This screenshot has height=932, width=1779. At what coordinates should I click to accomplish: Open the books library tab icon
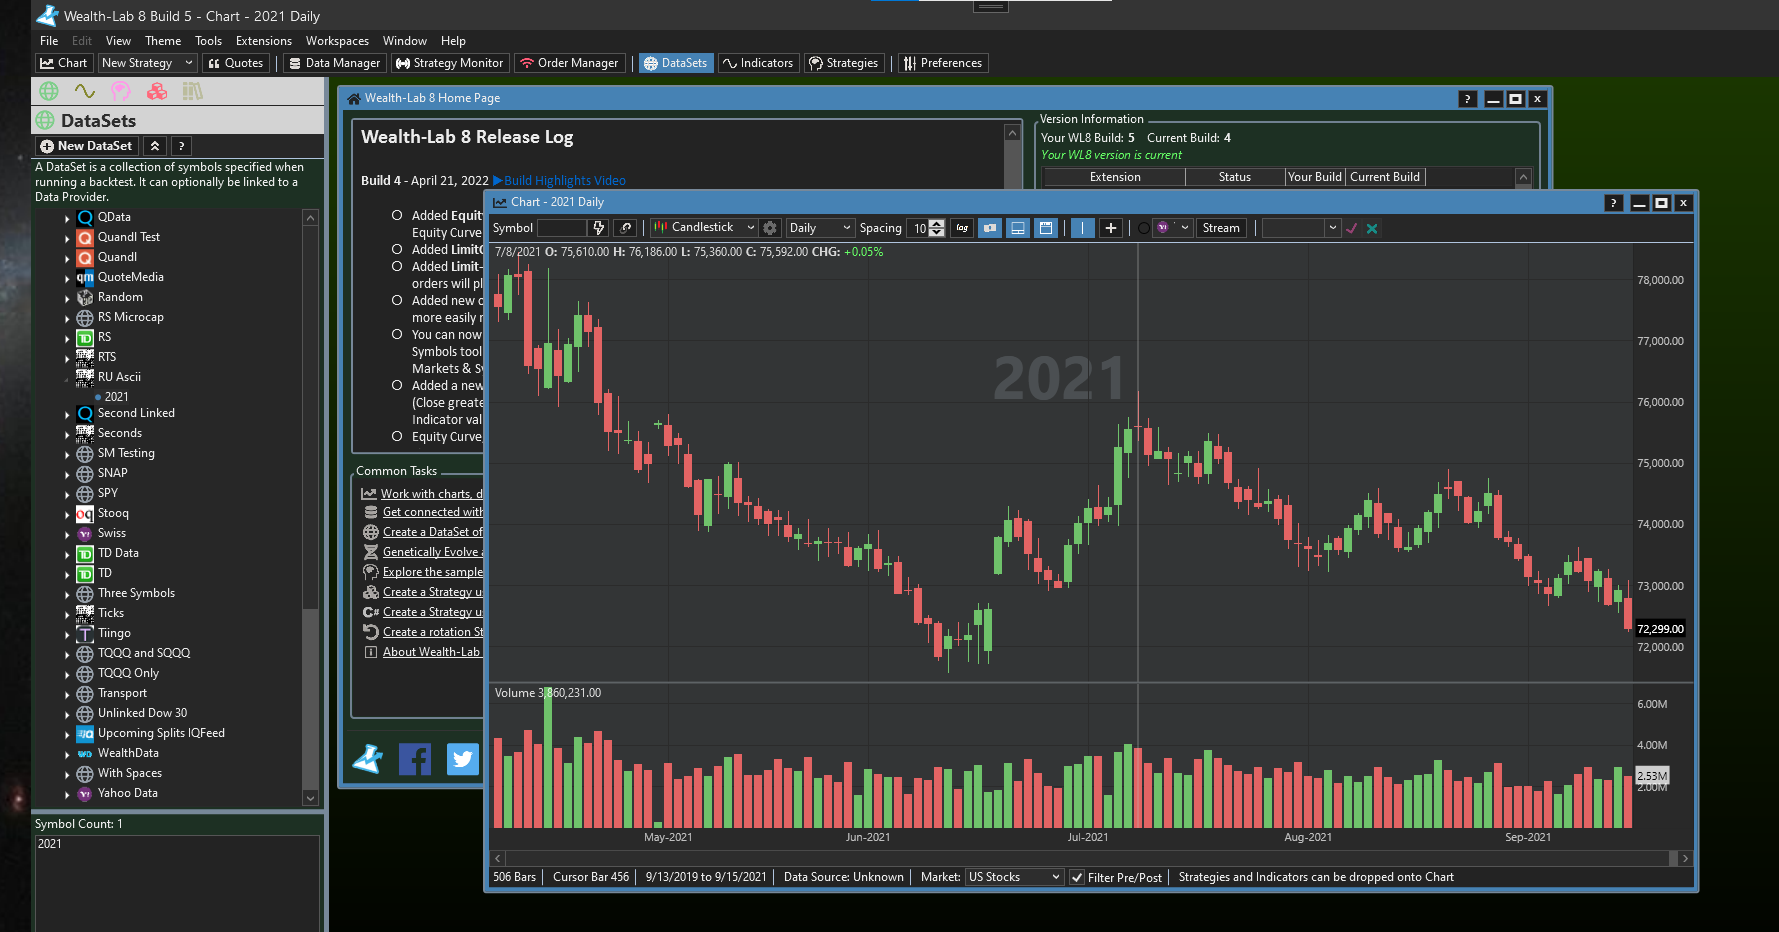coord(193,91)
